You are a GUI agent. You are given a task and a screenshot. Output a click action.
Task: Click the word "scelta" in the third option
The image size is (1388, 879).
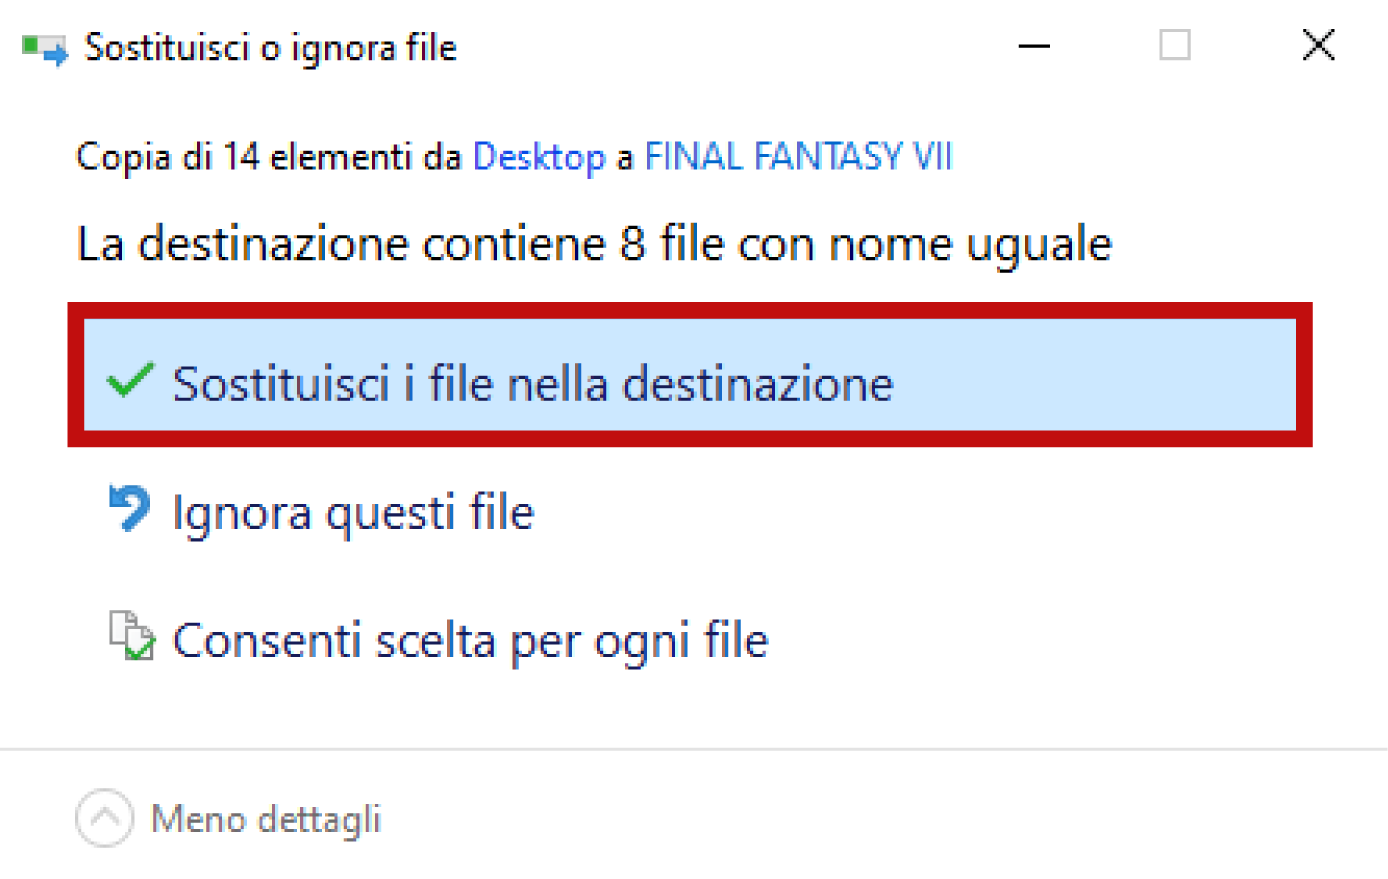[x=435, y=641]
